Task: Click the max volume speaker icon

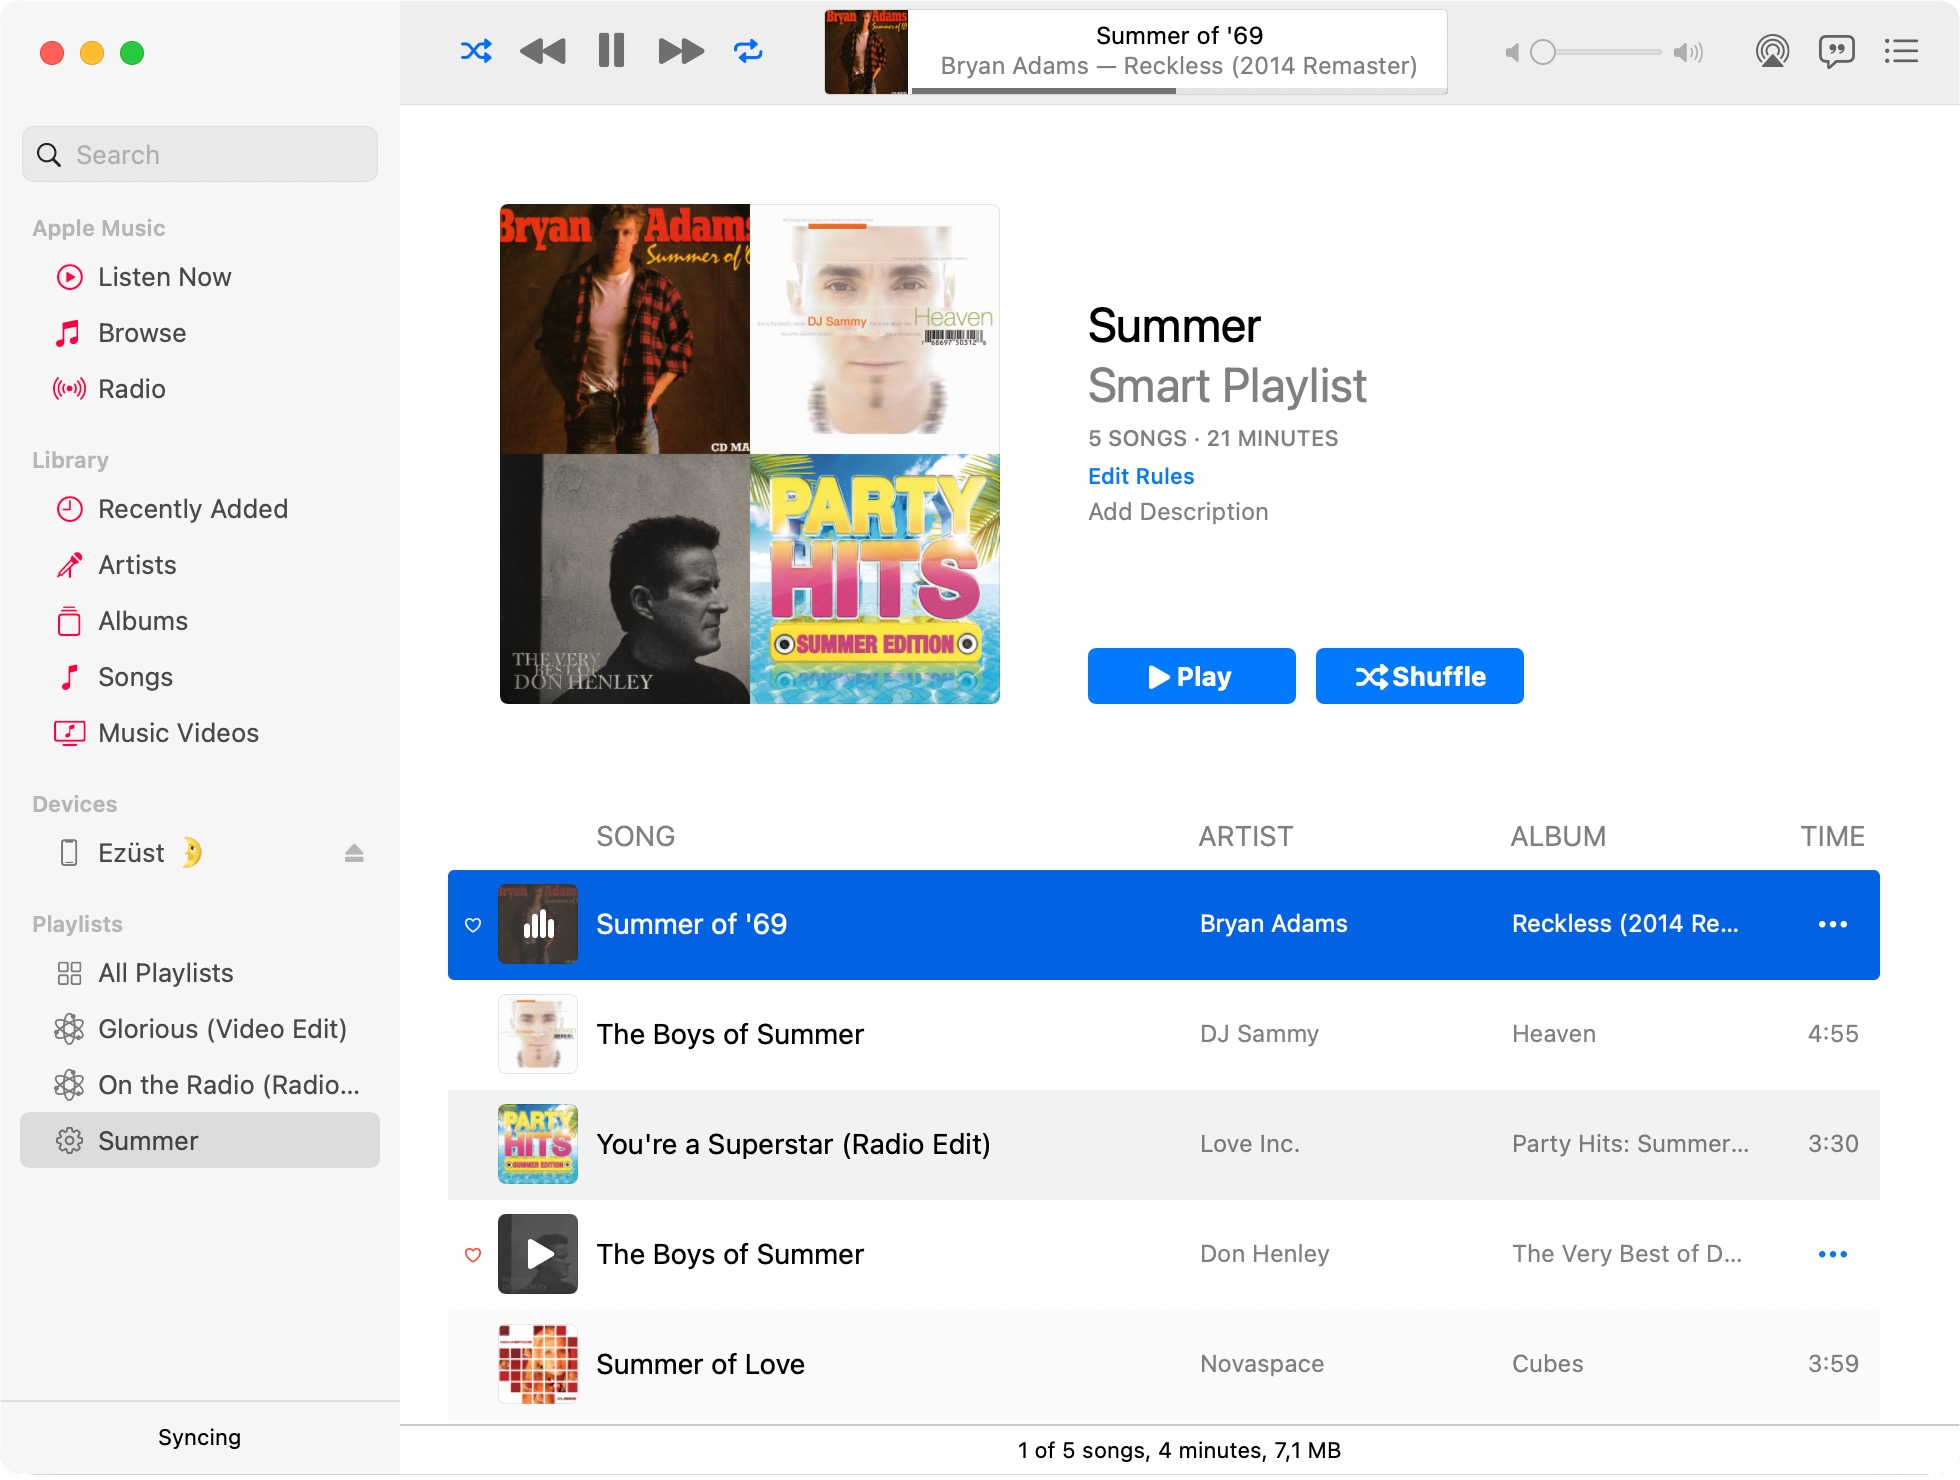Action: click(1688, 52)
